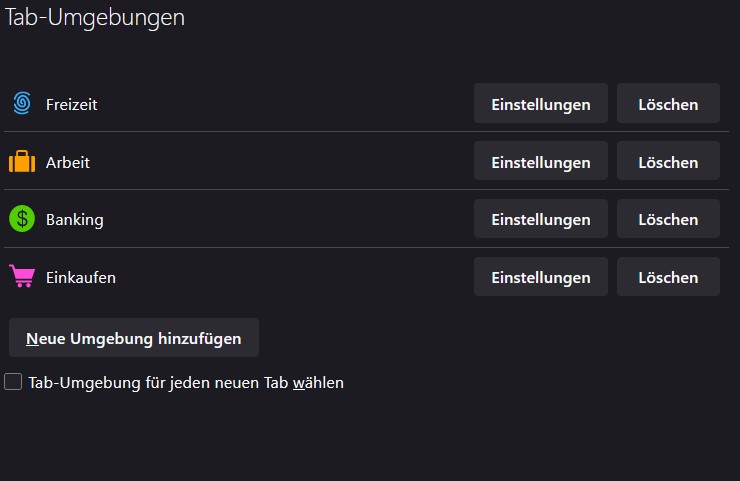Screen dimensions: 740x481
Task: Open Einstellungen for the Arbeit container
Action: 540,161
